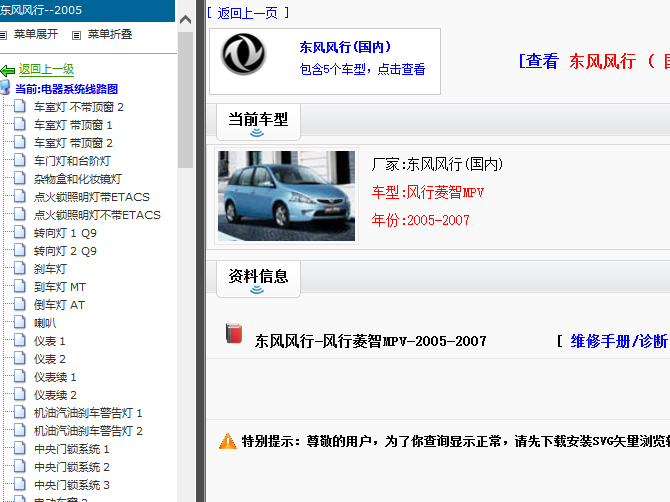Click the up arrow of sidebar scrollbar

pos(185,20)
